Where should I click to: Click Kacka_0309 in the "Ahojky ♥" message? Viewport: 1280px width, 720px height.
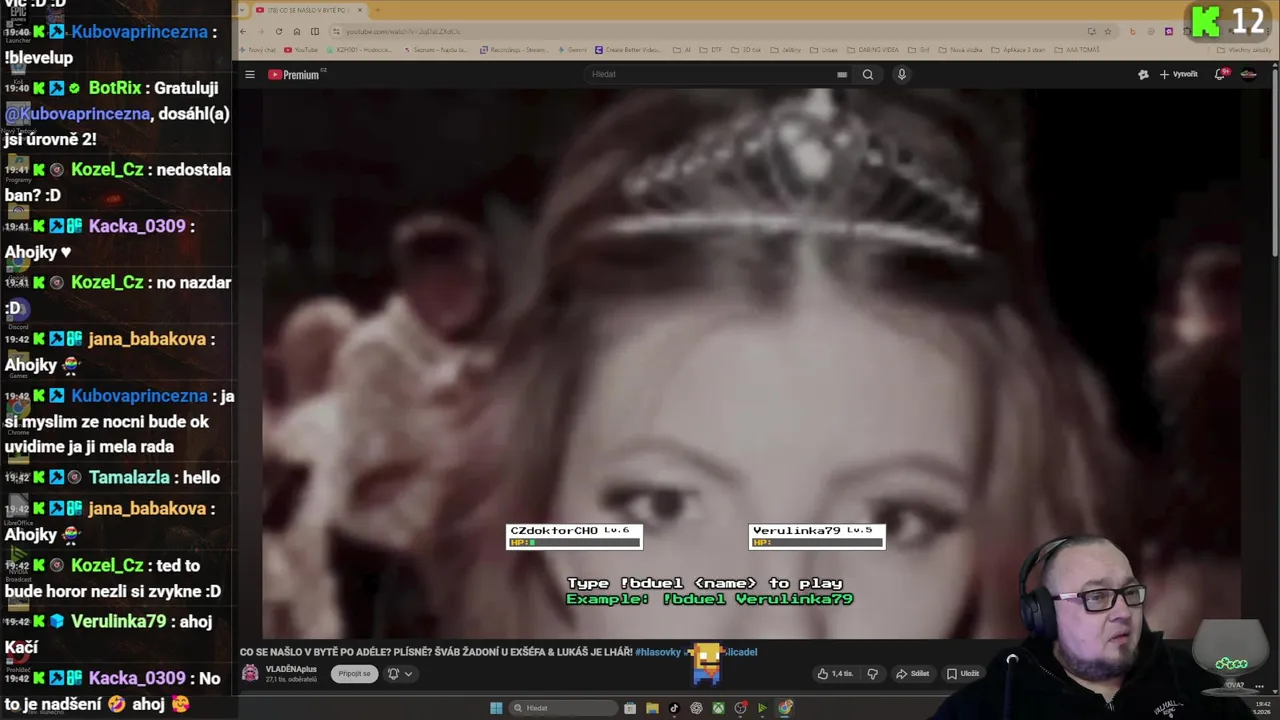137,226
